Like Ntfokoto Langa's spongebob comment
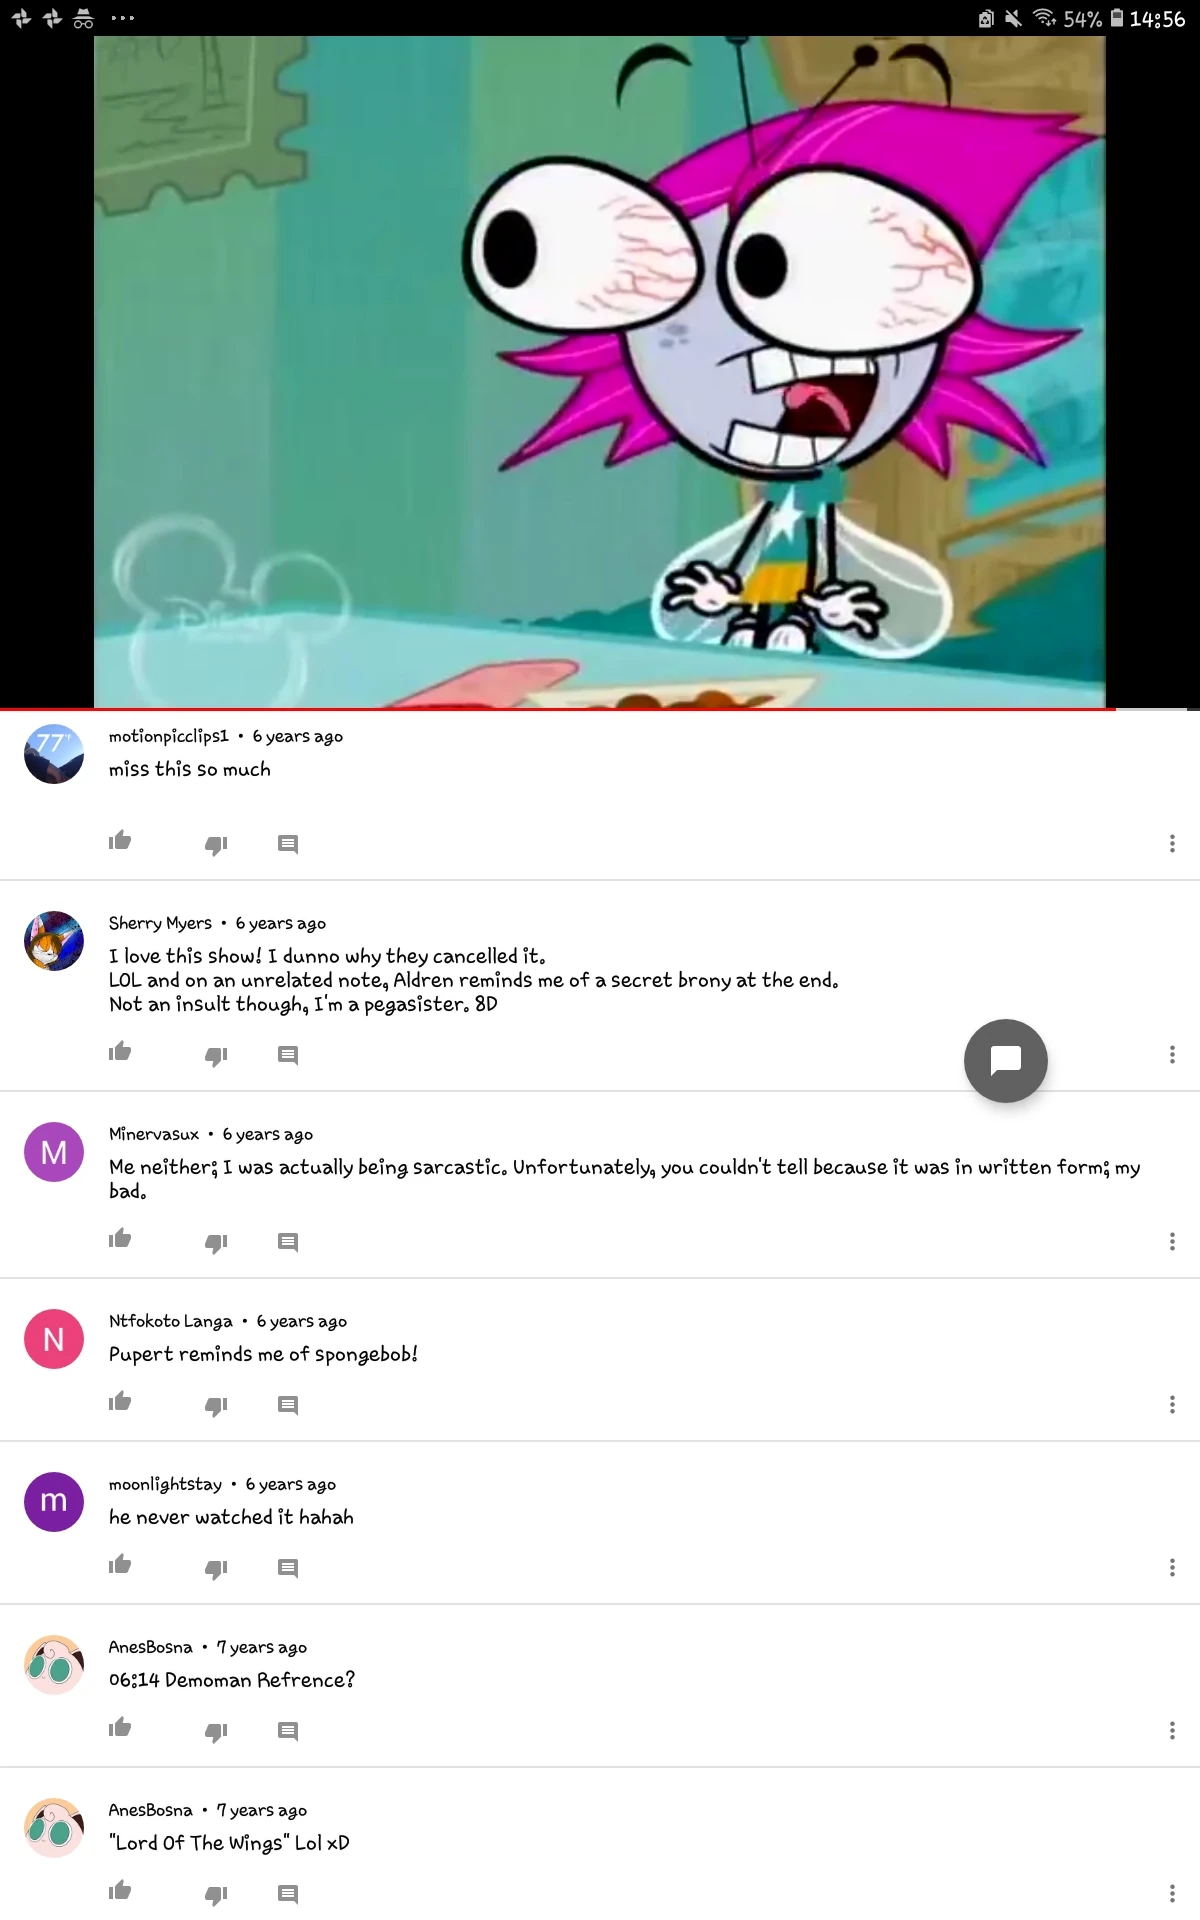 [x=120, y=1402]
